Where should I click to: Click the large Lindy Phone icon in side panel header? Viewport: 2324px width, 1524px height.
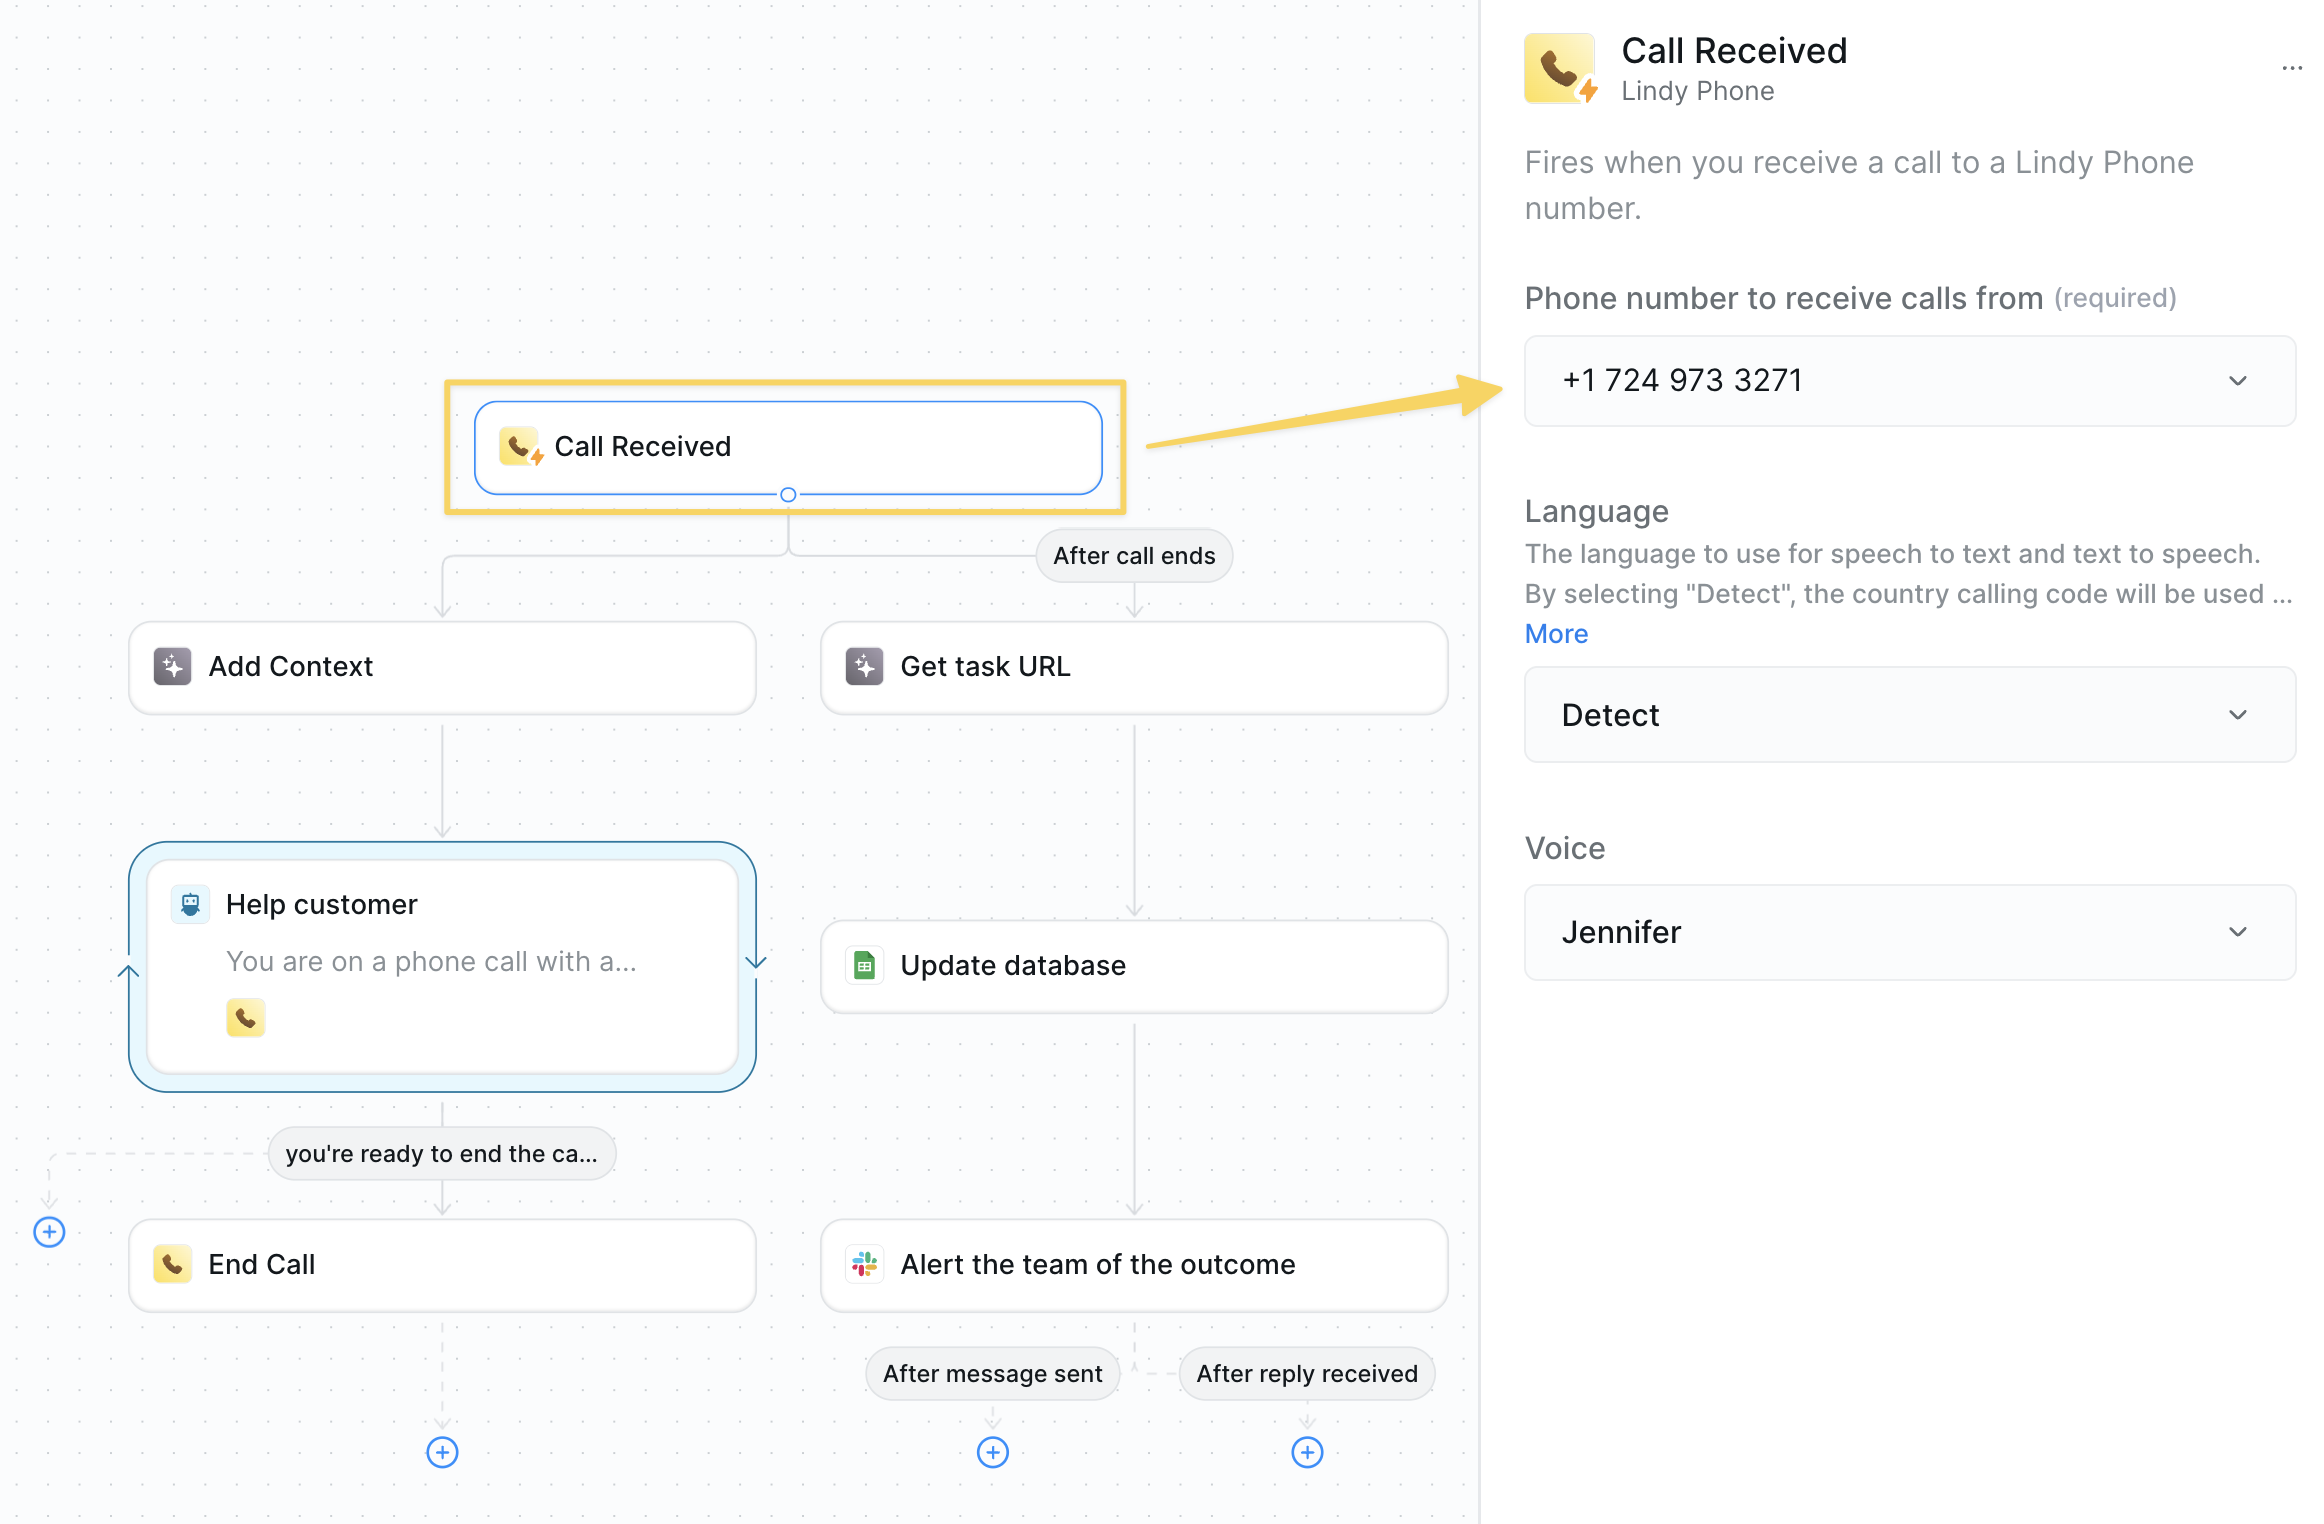1559,68
